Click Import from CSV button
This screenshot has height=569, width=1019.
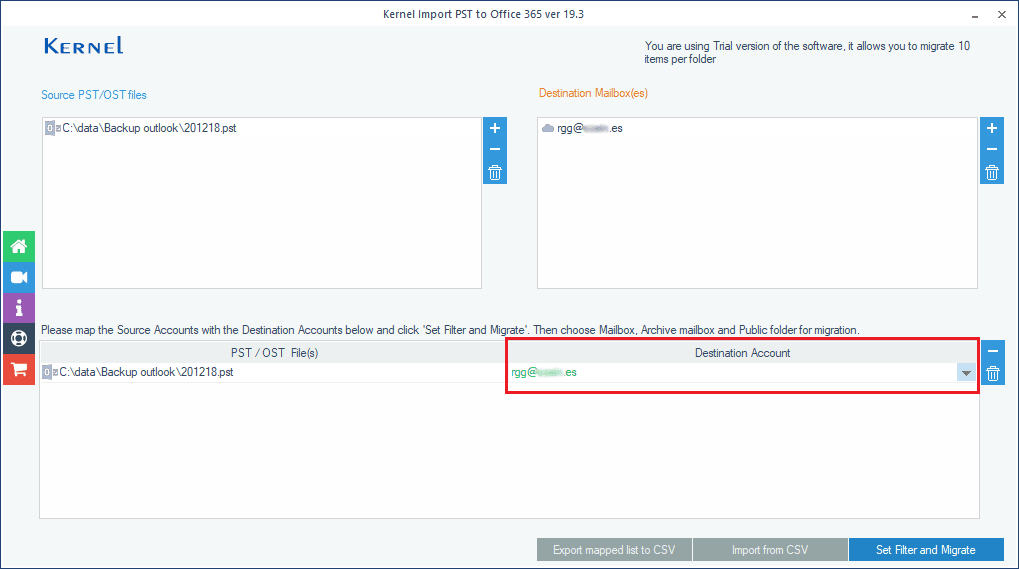(770, 550)
